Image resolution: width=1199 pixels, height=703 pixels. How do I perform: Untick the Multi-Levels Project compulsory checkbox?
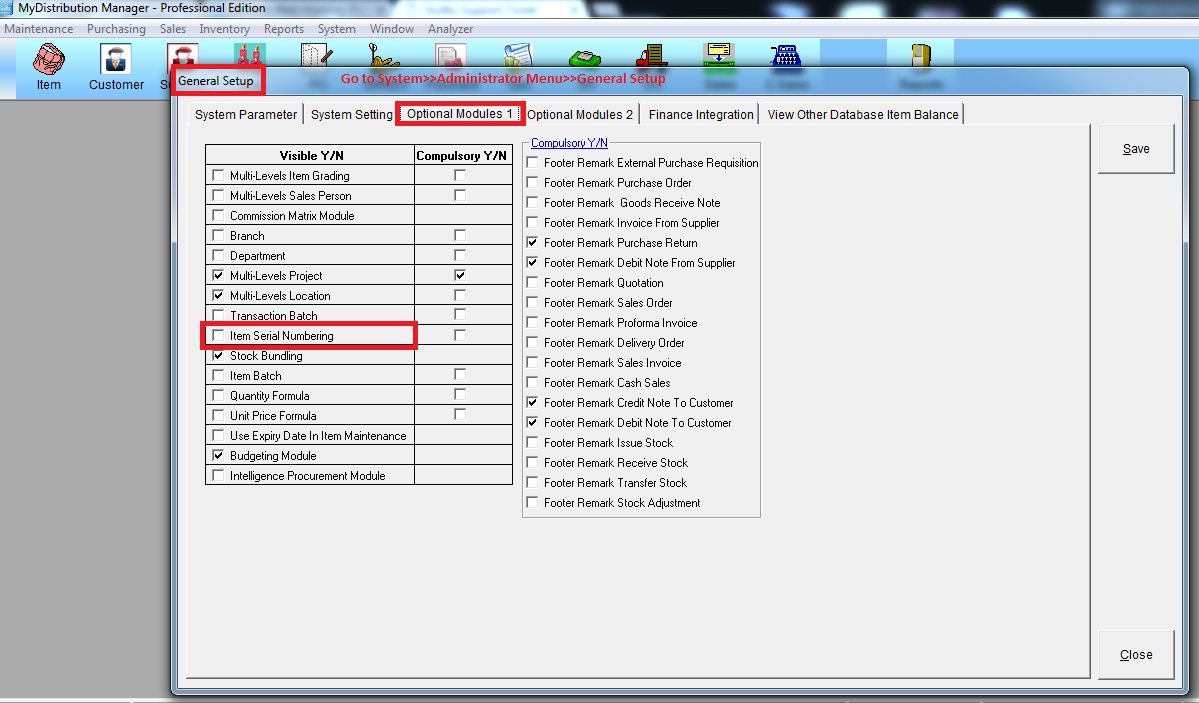pyautogui.click(x=460, y=275)
